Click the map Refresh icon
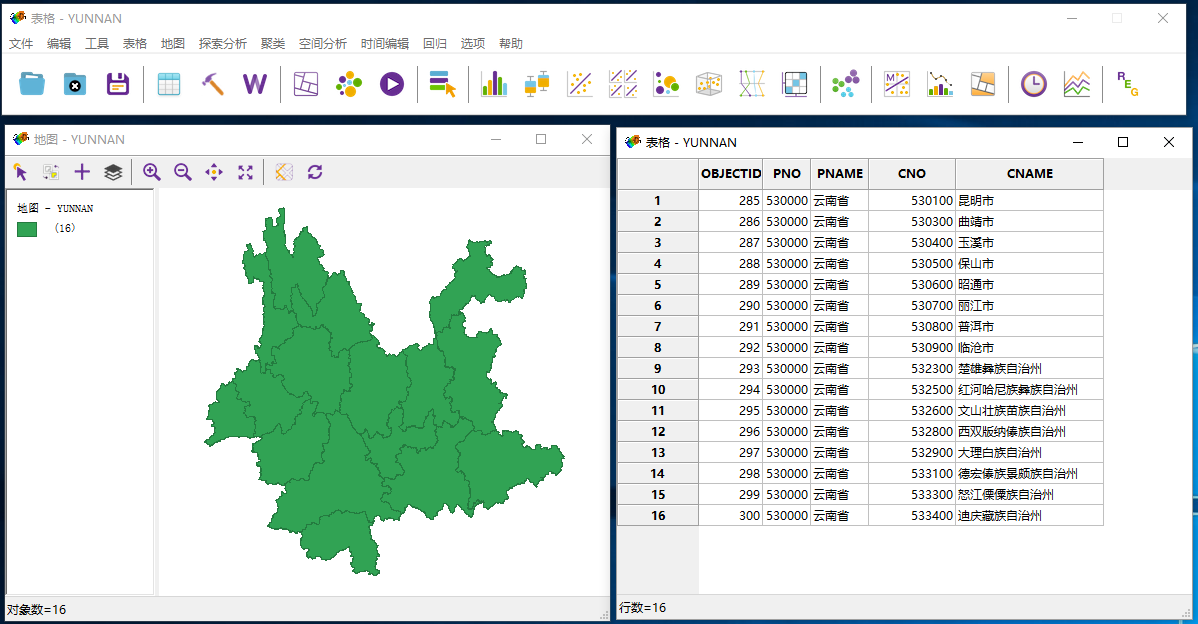Viewport: 1198px width, 624px height. point(315,172)
